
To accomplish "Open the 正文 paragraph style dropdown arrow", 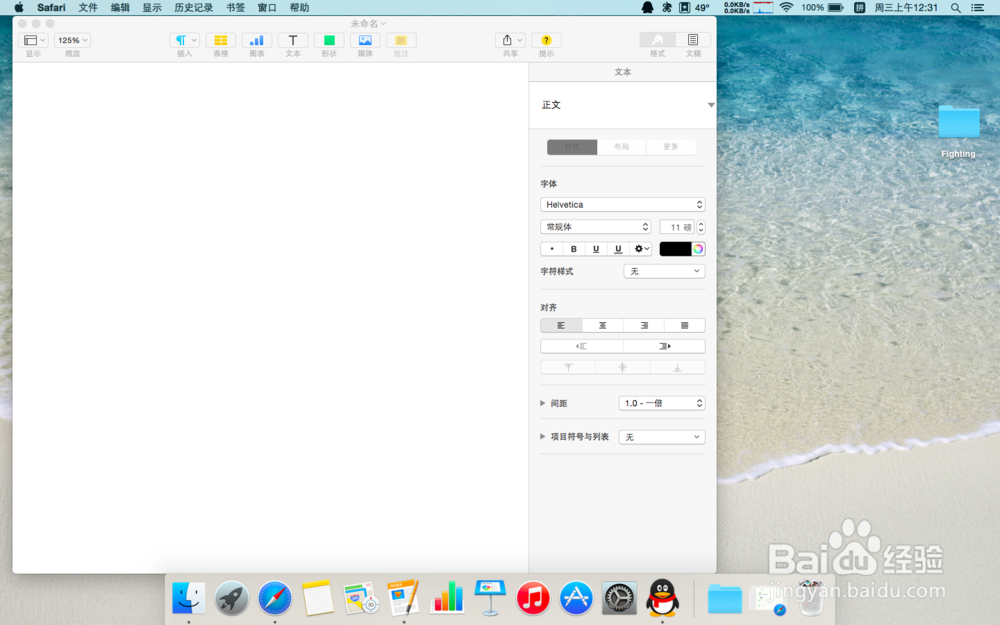I will click(x=710, y=105).
